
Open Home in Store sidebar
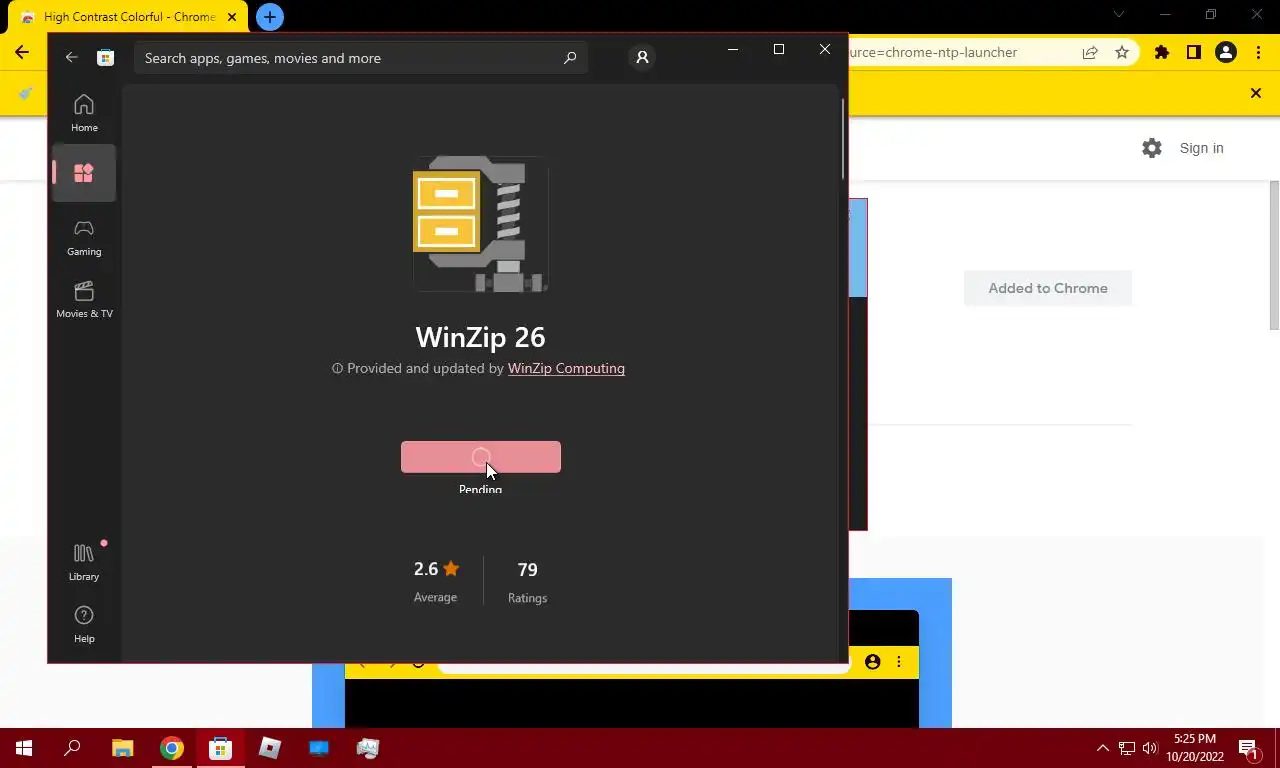(84, 113)
